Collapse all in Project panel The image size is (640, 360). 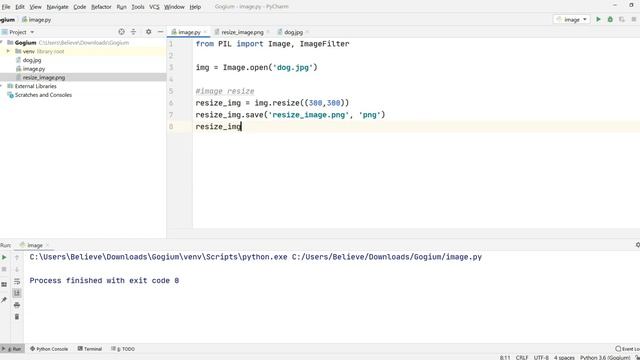coord(133,32)
